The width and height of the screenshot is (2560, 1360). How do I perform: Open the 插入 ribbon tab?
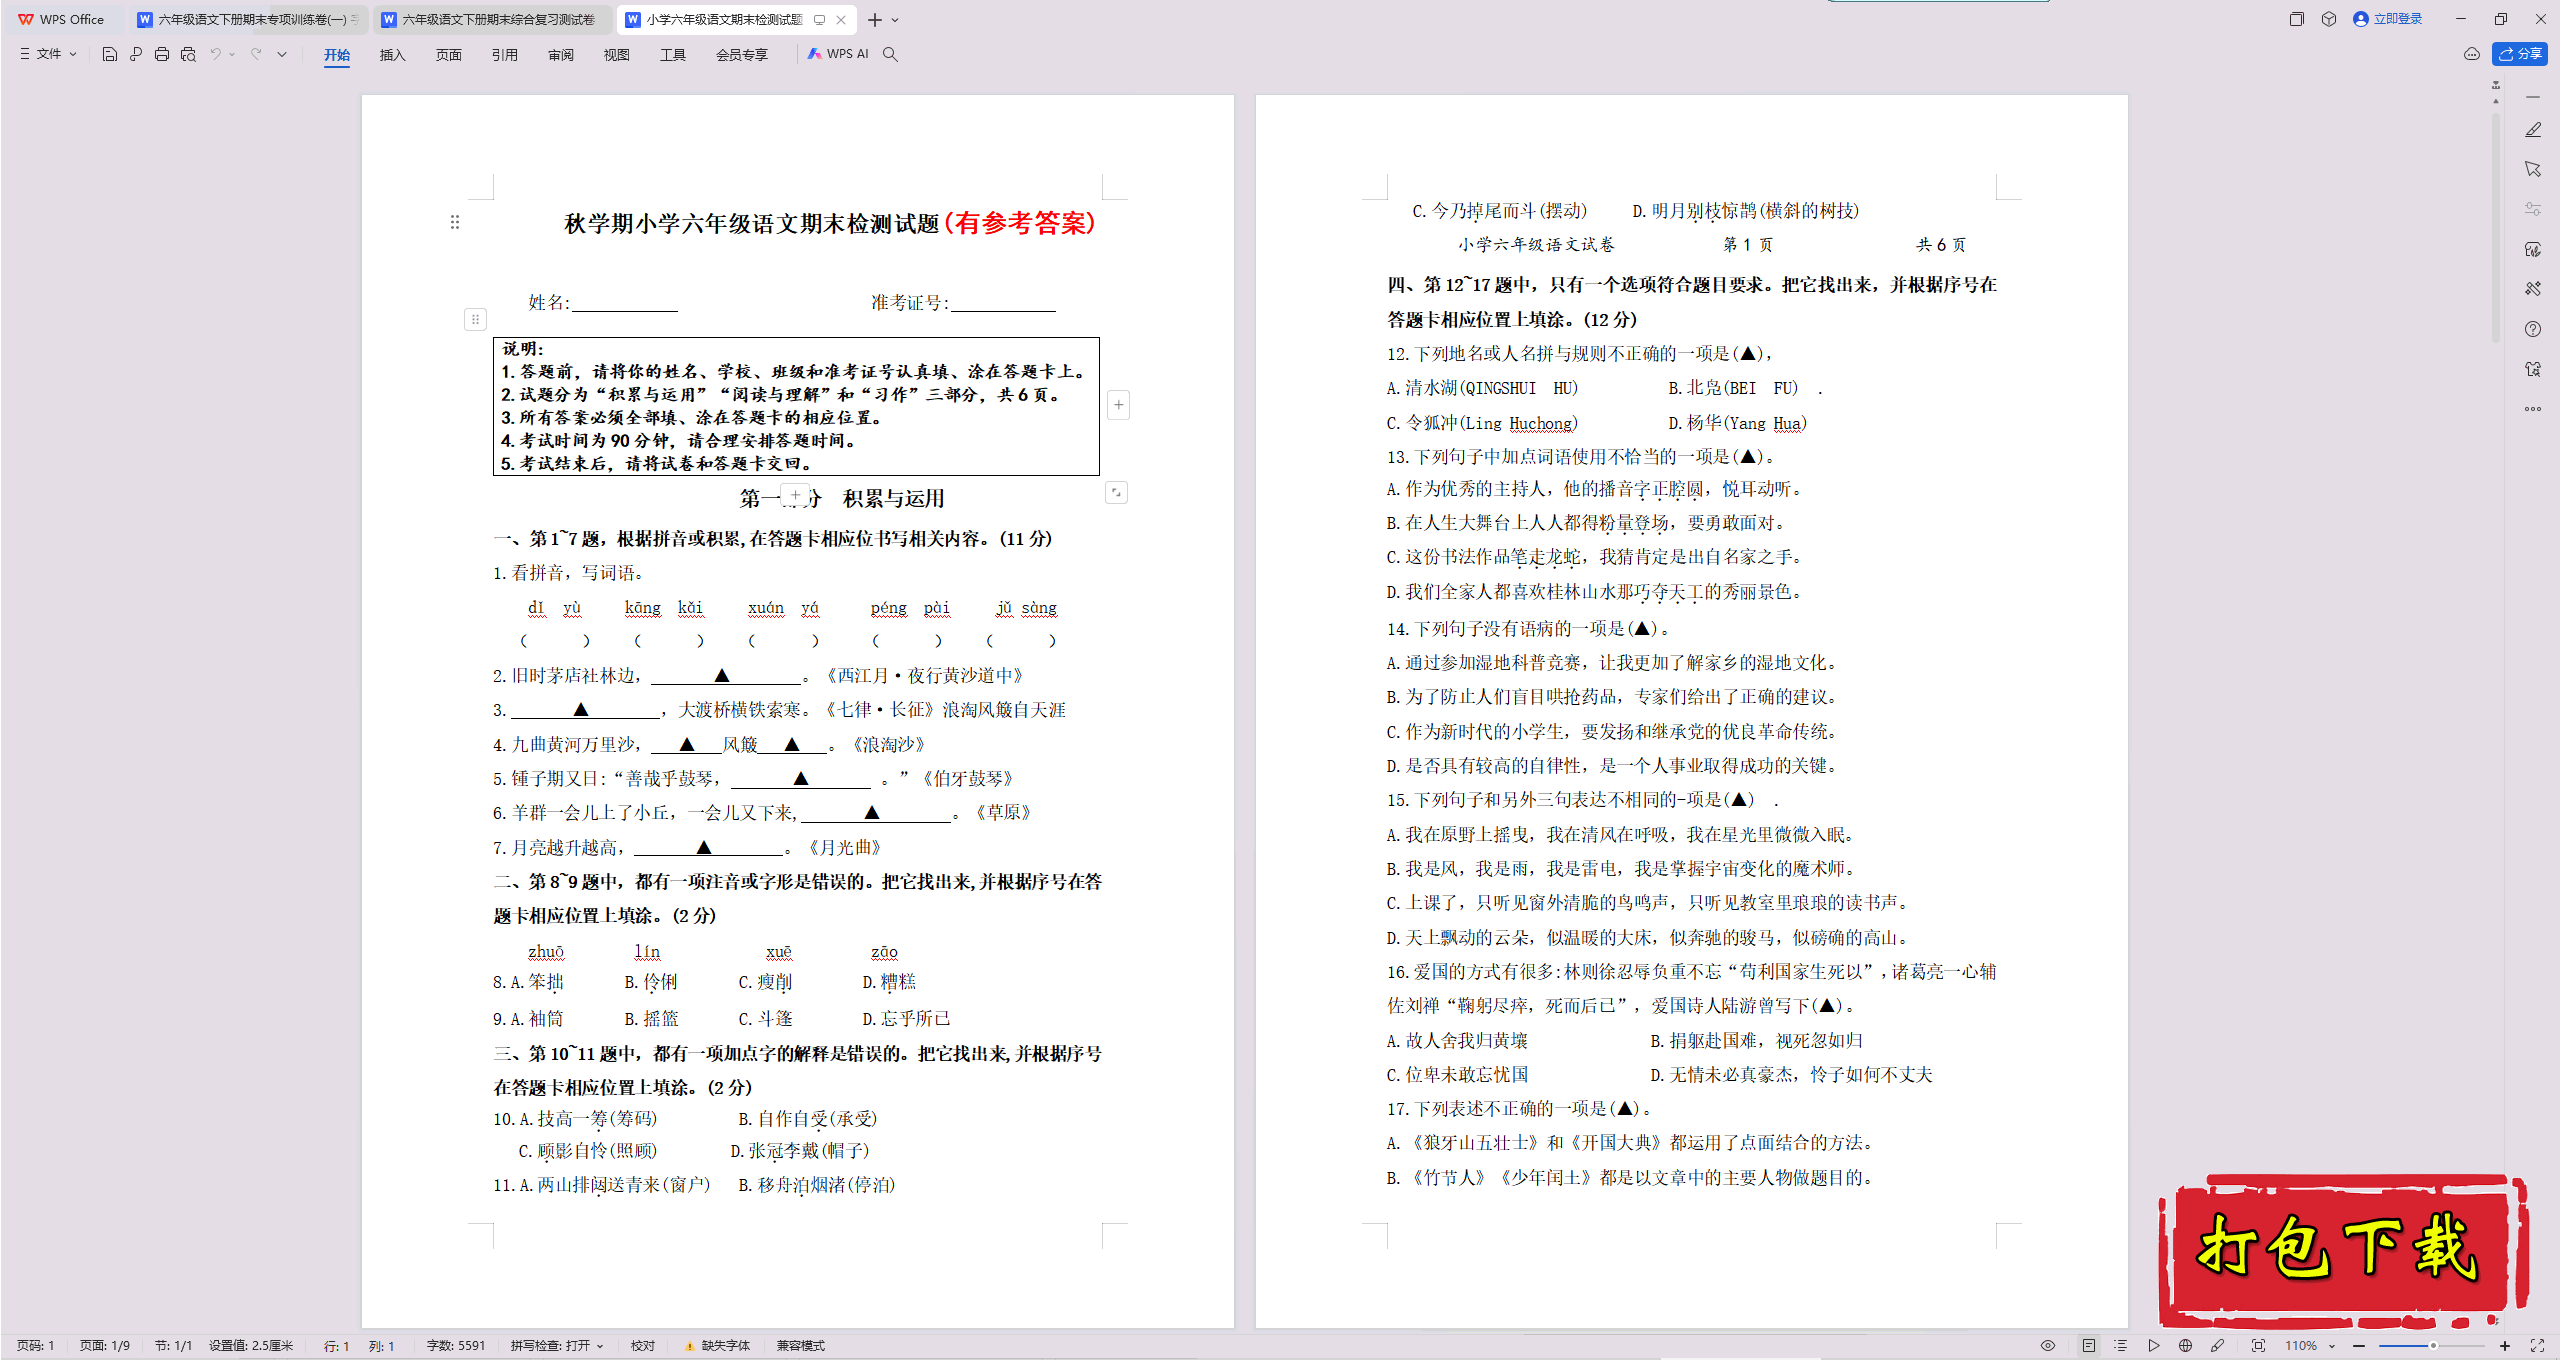pyautogui.click(x=393, y=55)
